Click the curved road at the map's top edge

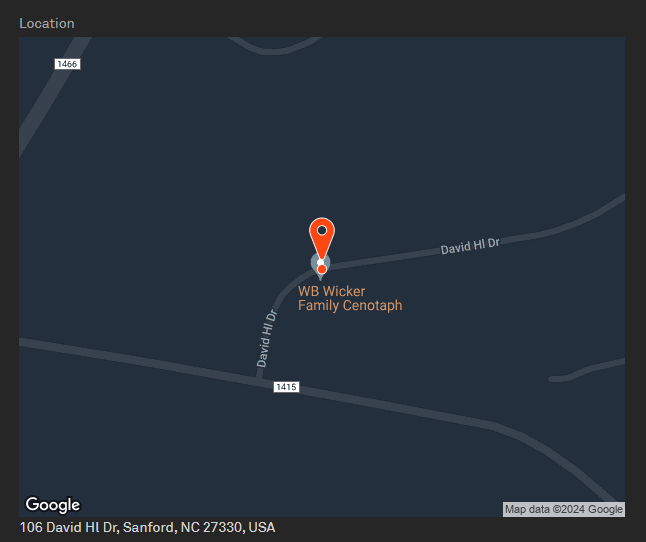274,47
